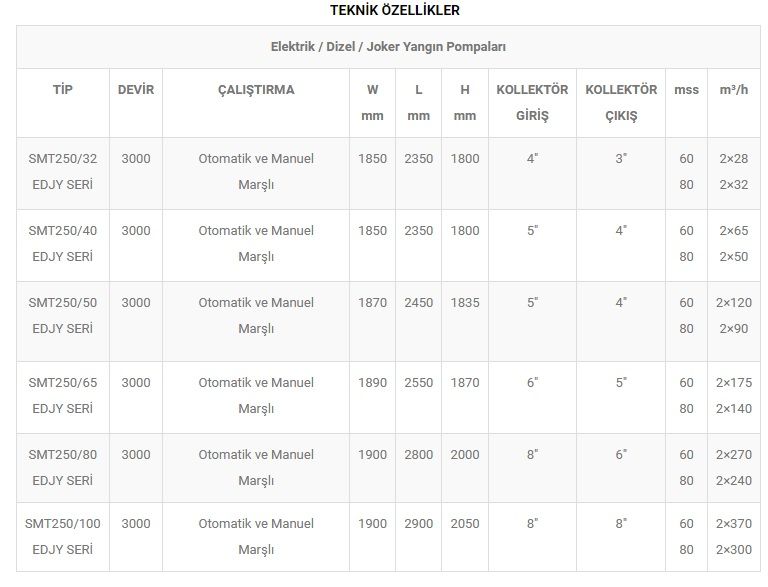Select the 1890 width value
The height and width of the screenshot is (587, 768).
tap(372, 383)
